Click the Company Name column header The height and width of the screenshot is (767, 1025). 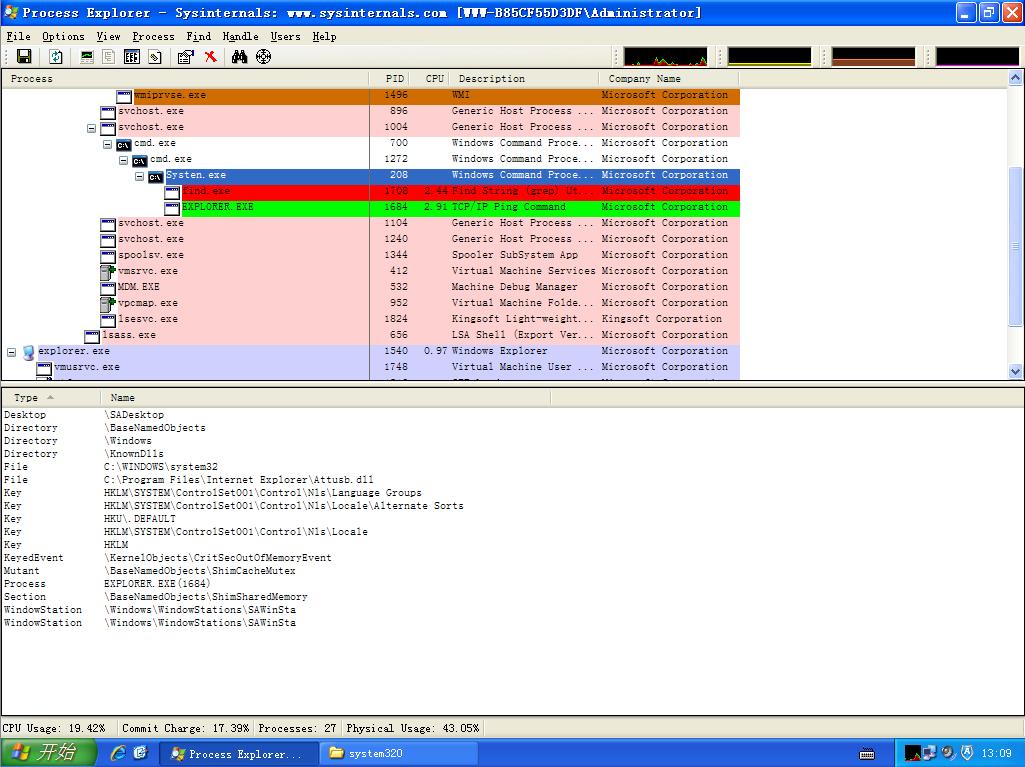click(x=644, y=78)
